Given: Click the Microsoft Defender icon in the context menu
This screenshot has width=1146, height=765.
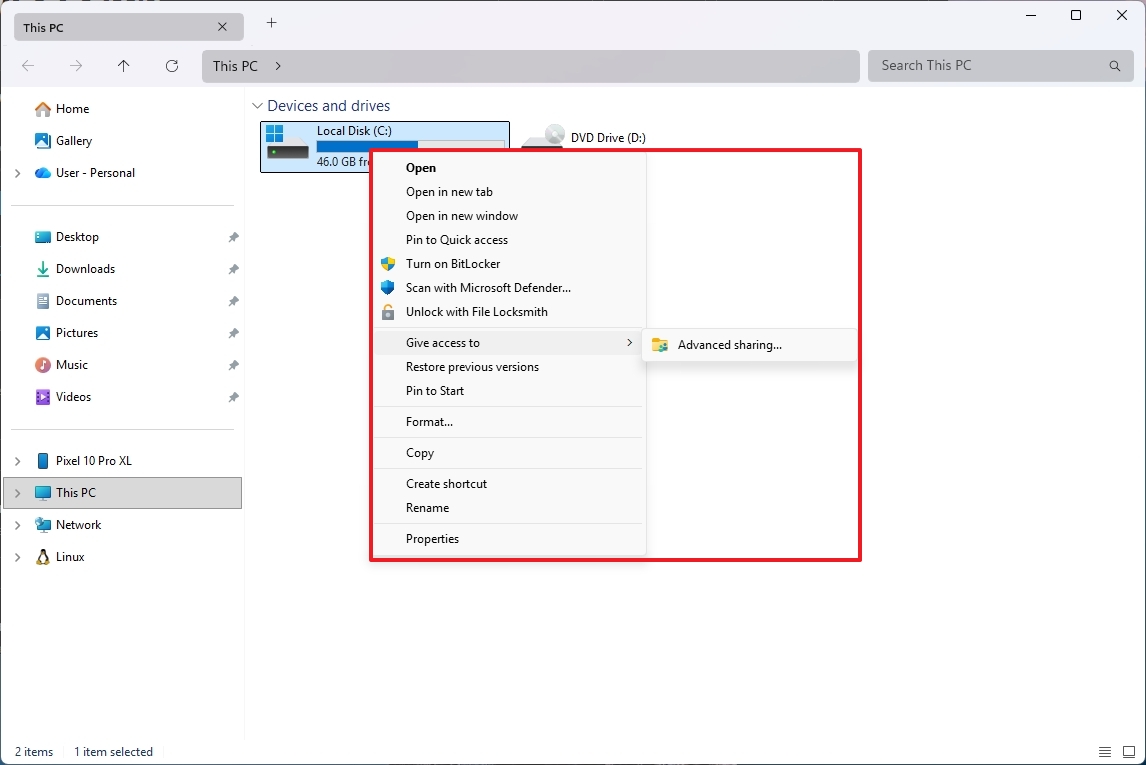Looking at the screenshot, I should click(x=388, y=288).
